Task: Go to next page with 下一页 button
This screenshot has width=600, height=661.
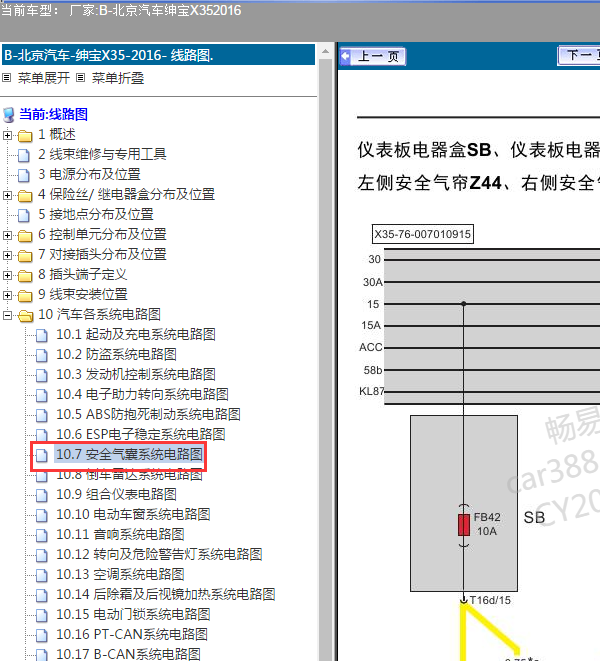Action: click(x=579, y=56)
